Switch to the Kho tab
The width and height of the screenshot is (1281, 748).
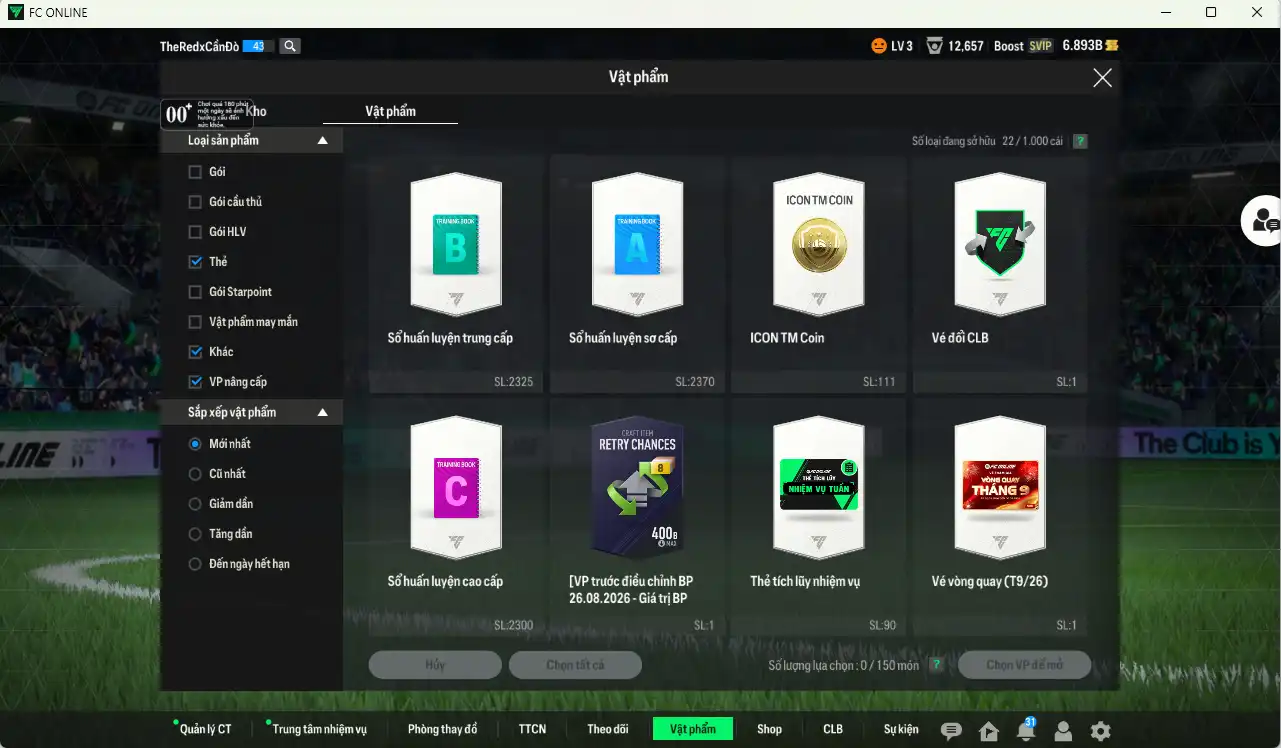click(x=256, y=111)
